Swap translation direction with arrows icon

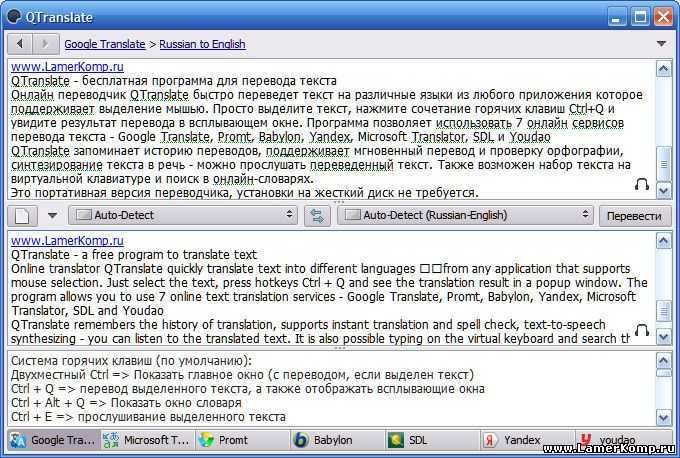(x=317, y=216)
